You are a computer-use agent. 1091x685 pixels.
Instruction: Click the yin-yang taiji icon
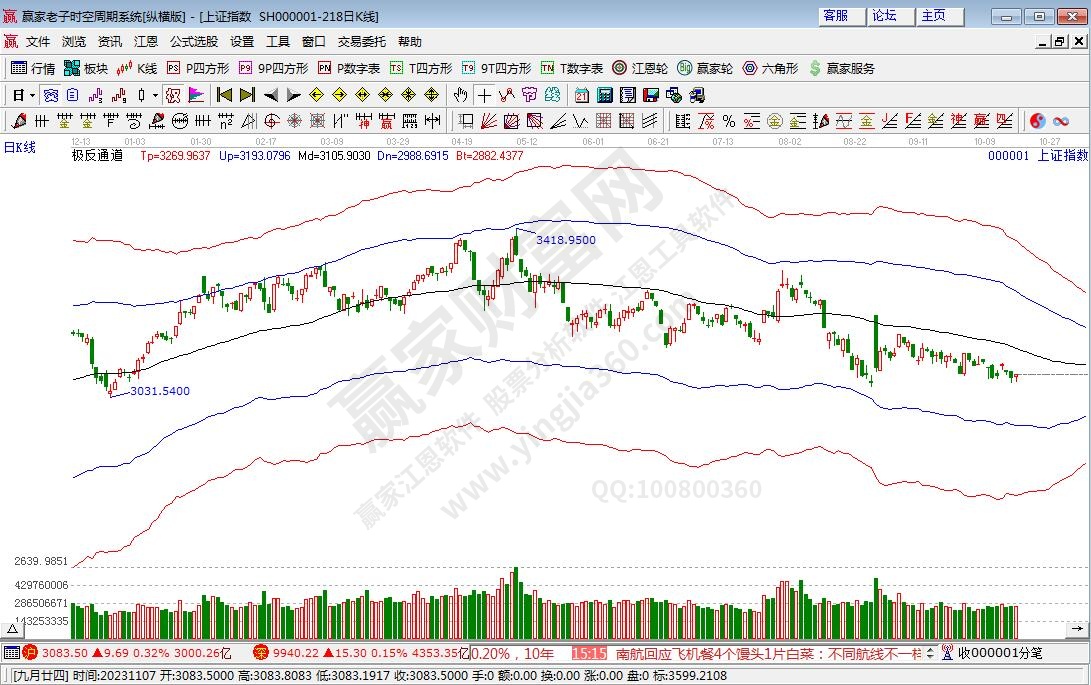pos(1038,121)
